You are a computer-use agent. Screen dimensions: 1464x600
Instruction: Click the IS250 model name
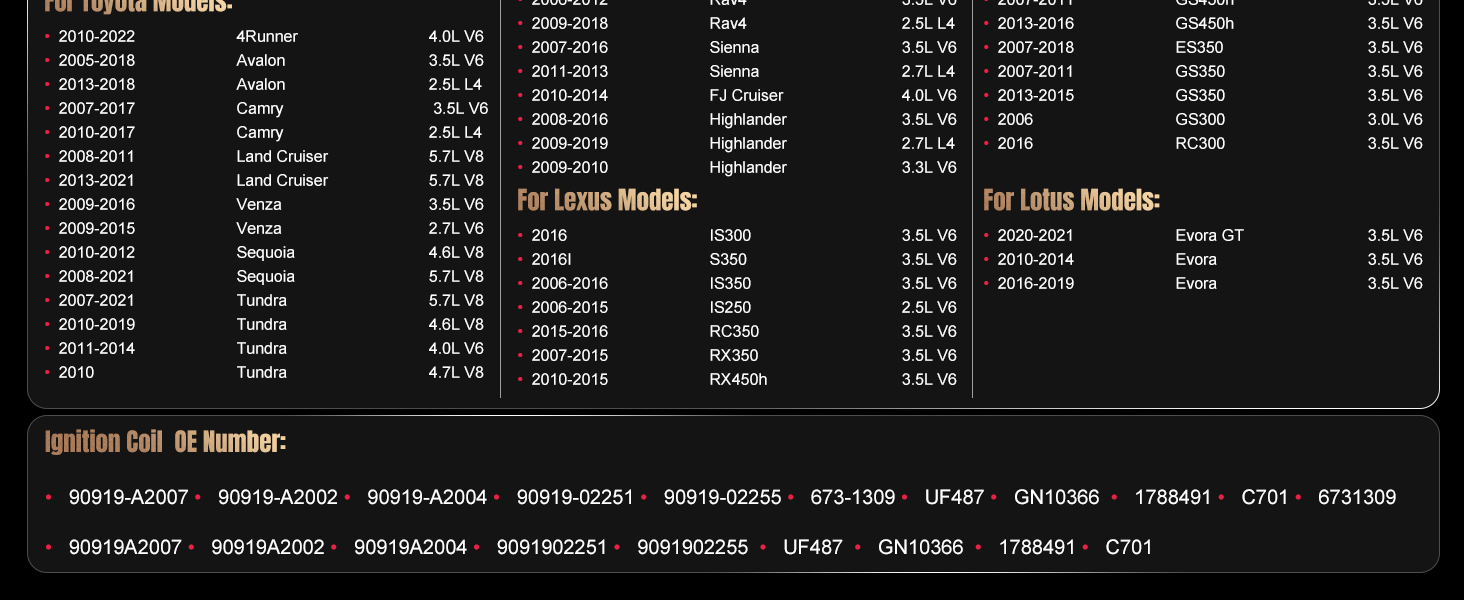click(x=730, y=308)
